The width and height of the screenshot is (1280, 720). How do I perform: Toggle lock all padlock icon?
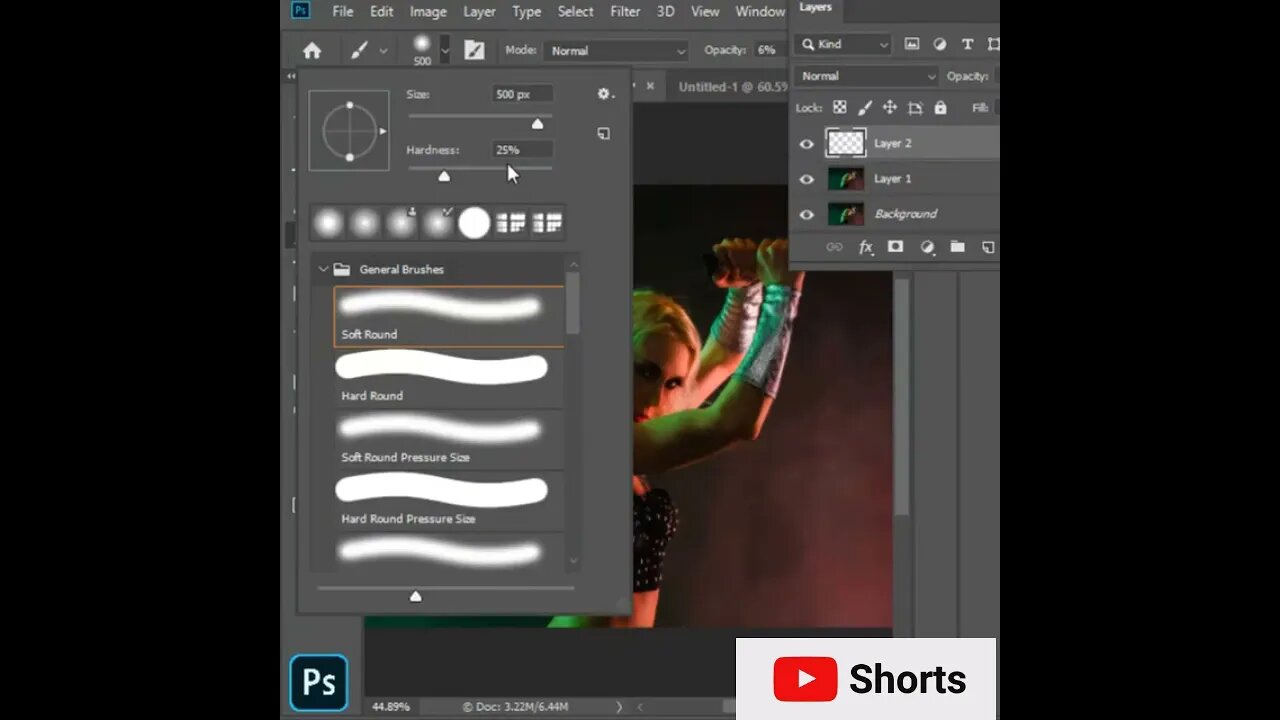940,107
